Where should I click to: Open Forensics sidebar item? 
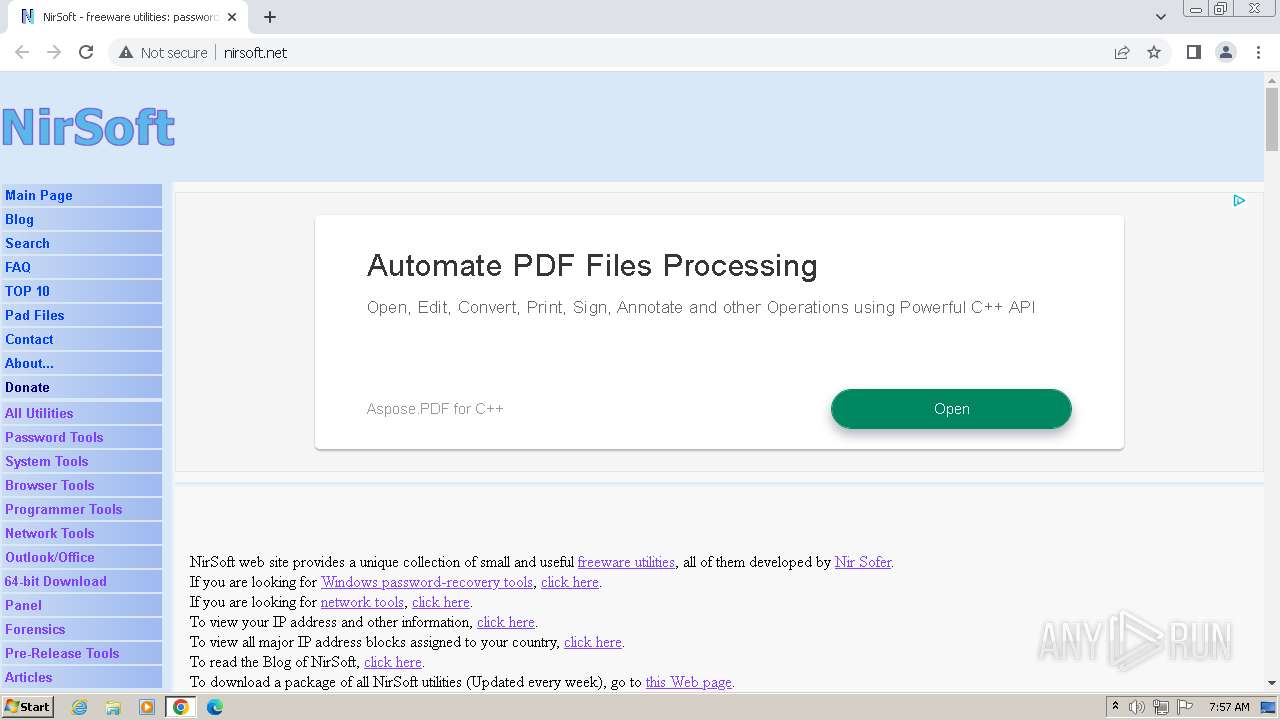(x=81, y=629)
